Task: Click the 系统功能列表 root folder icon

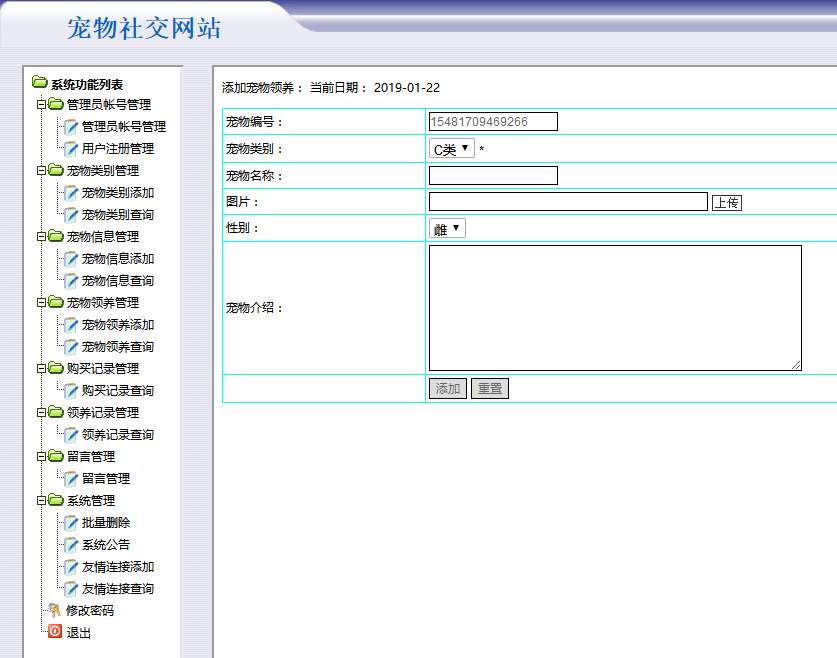Action: (40, 82)
